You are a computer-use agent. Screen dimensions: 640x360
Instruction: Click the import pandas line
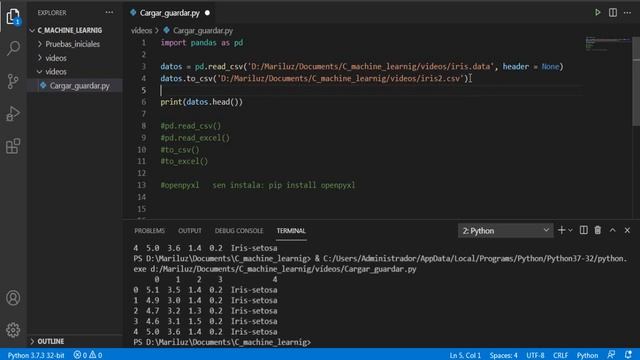(x=202, y=42)
